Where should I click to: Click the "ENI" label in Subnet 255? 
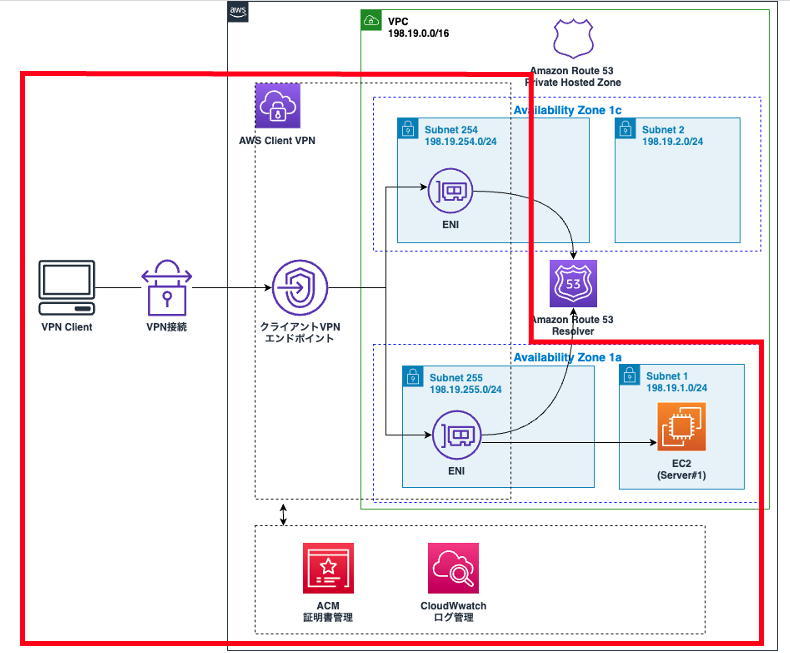[x=456, y=471]
